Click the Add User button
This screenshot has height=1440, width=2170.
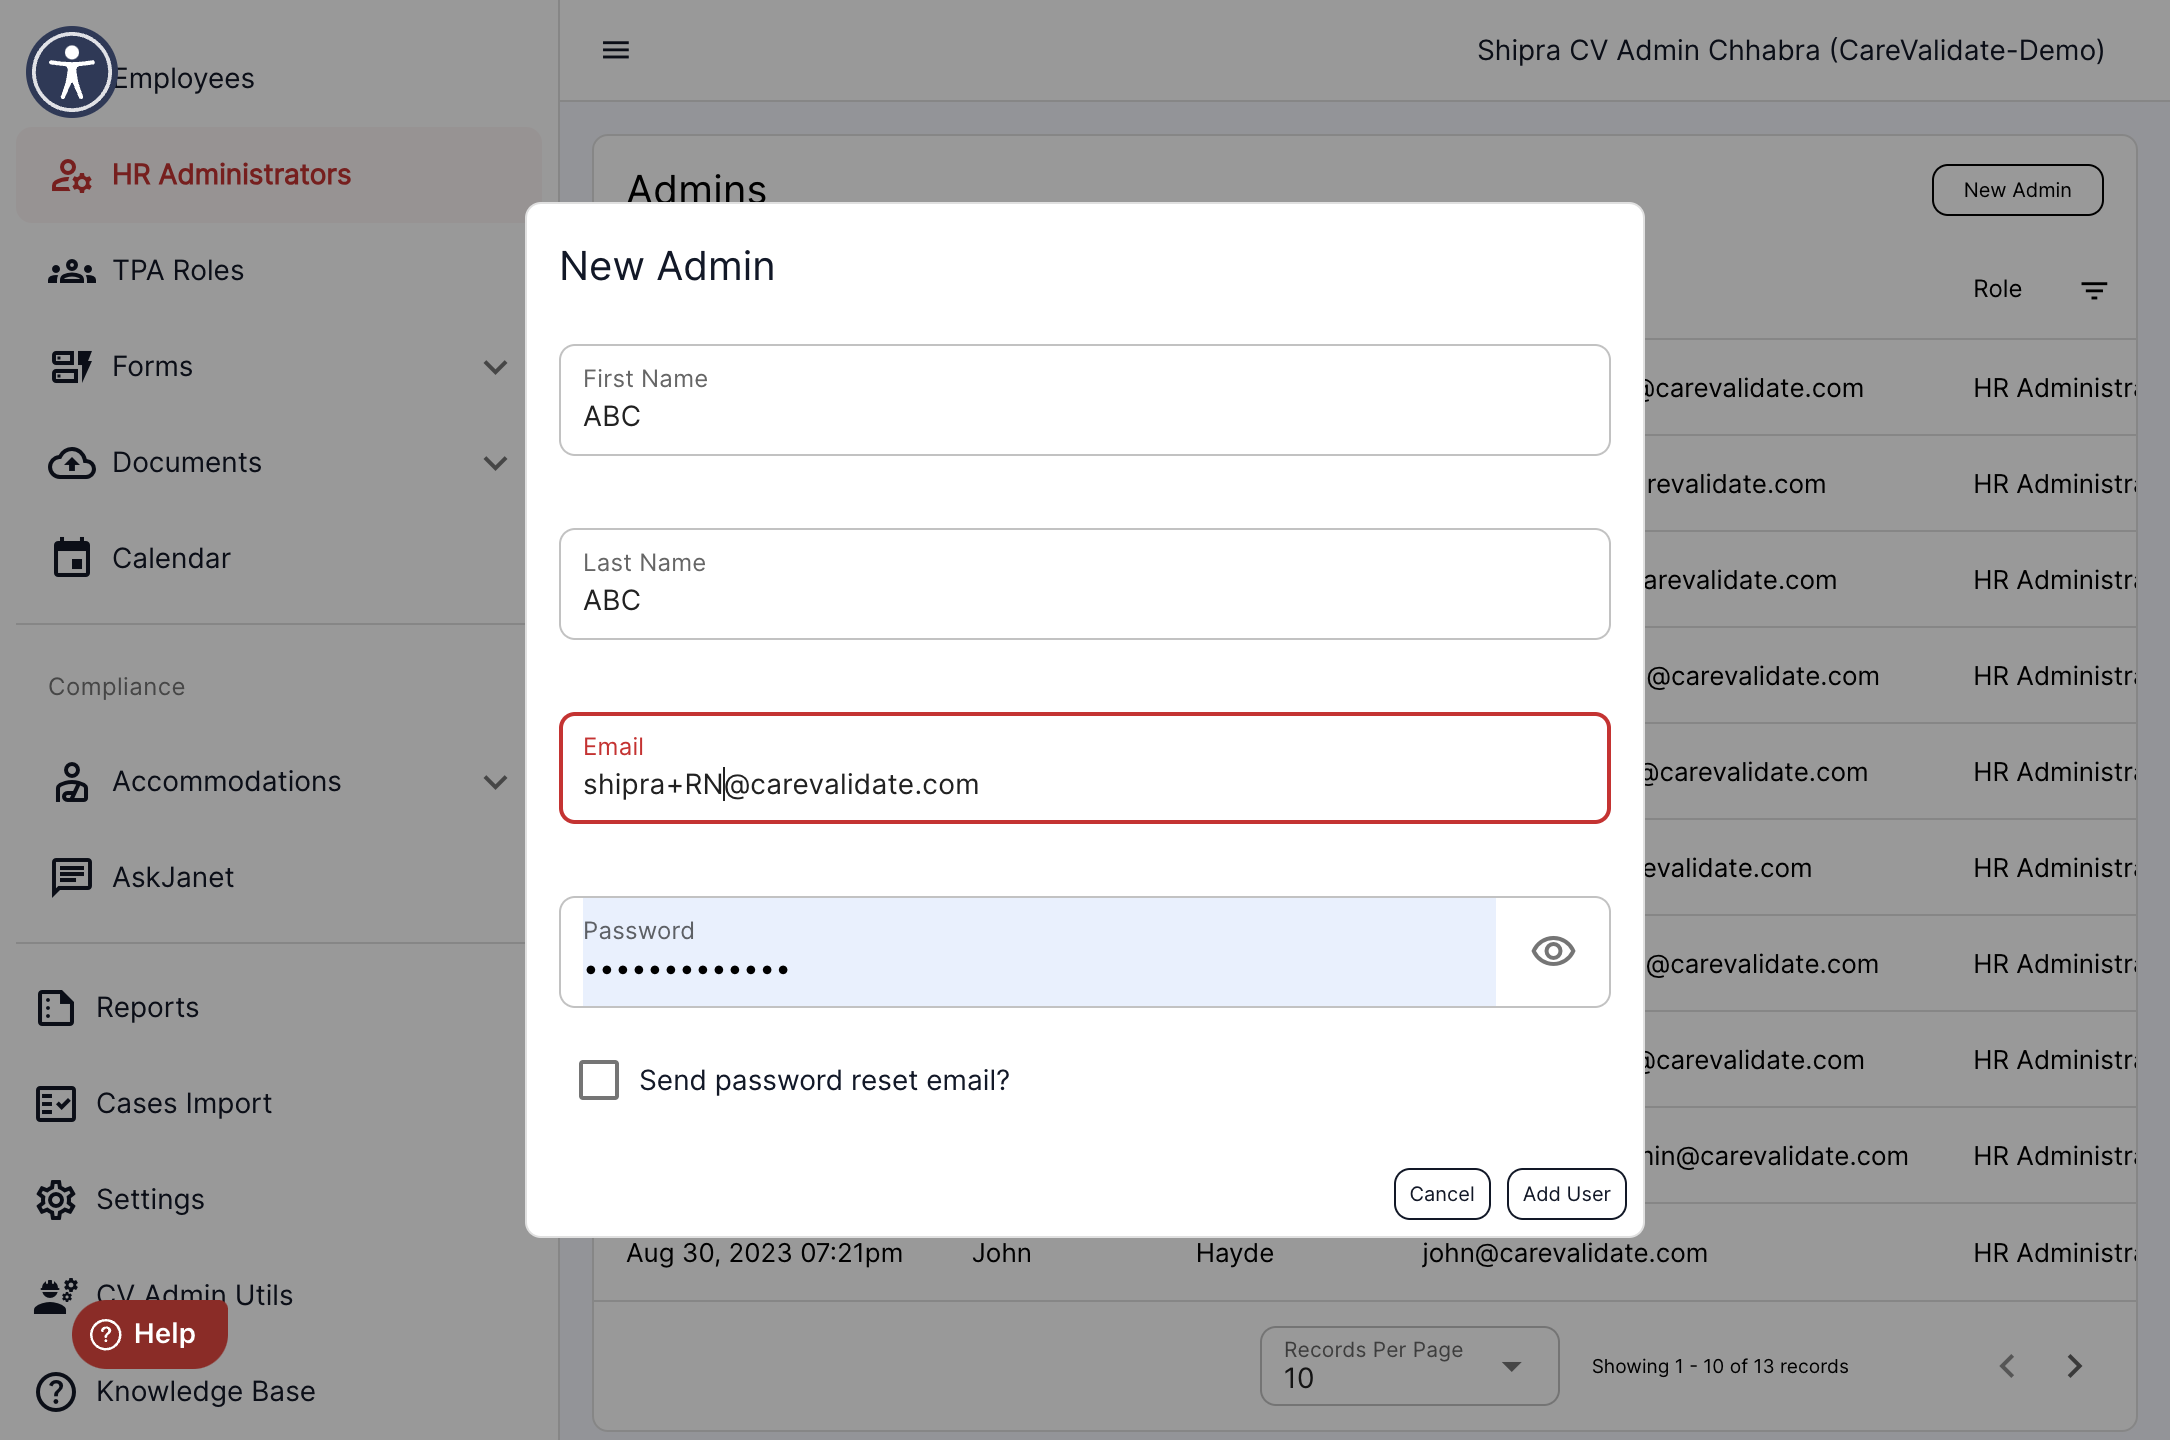pyautogui.click(x=1566, y=1194)
